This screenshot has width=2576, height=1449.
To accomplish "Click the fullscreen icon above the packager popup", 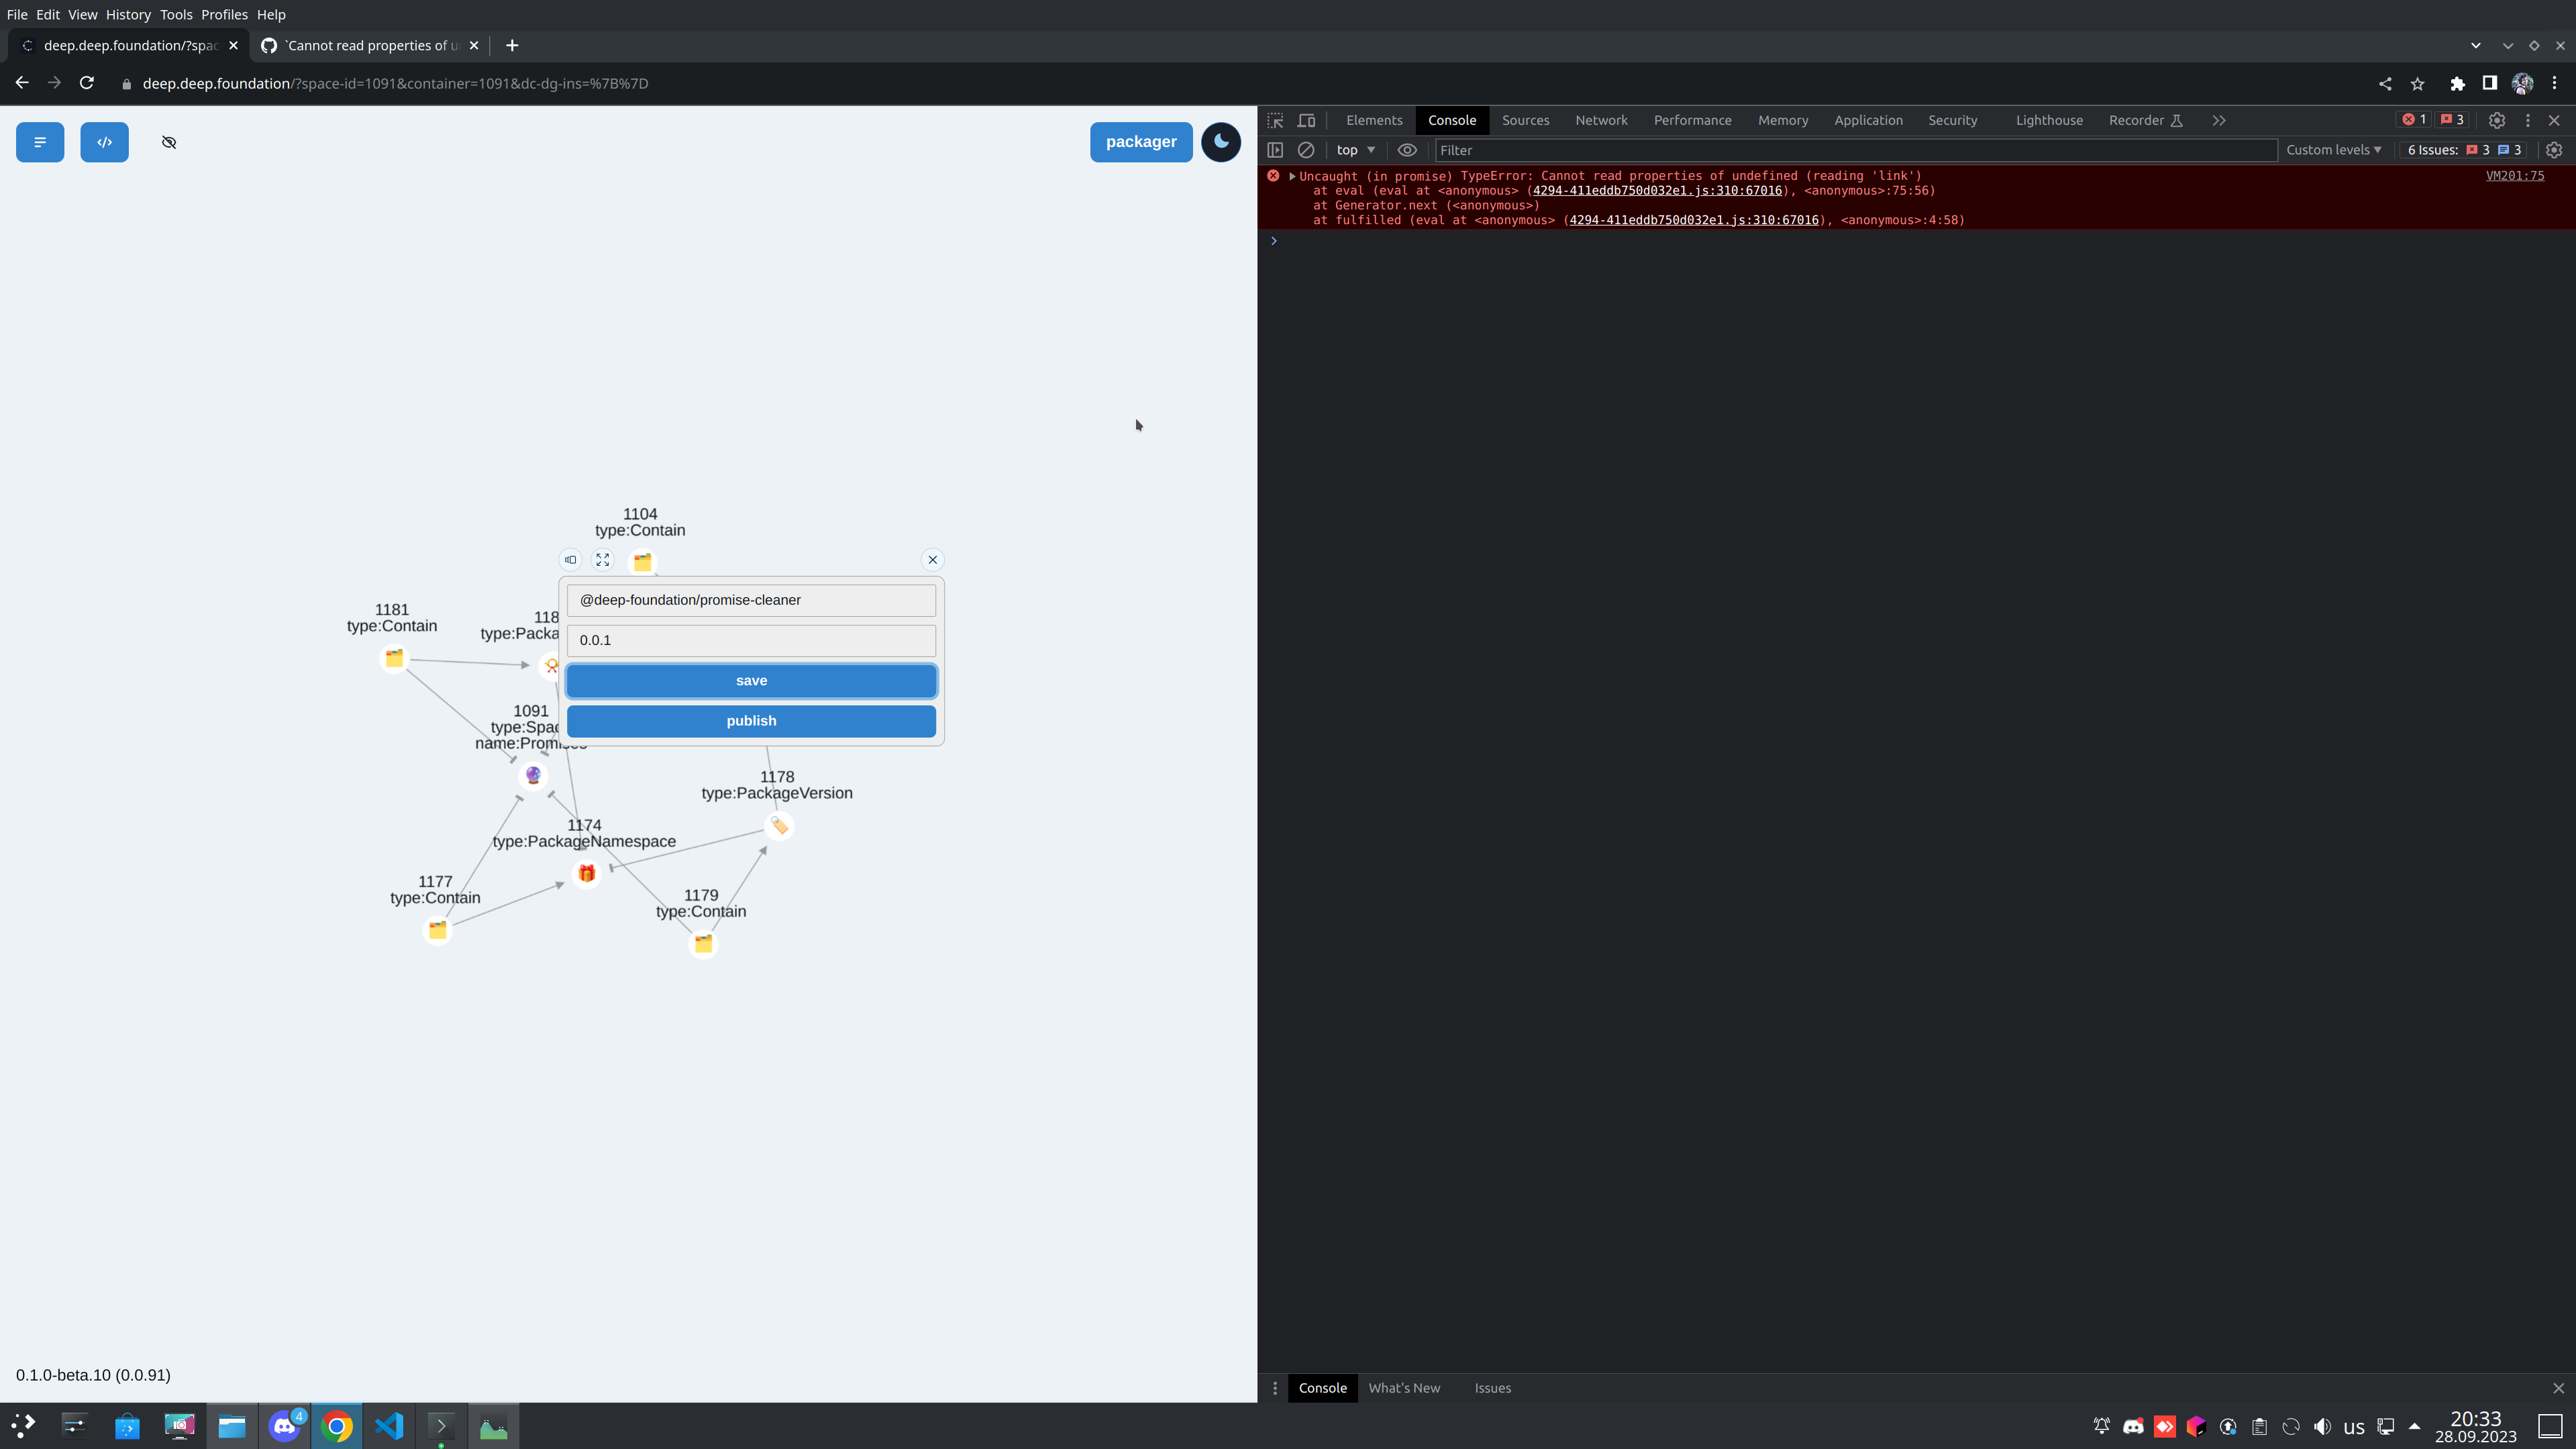I will click(x=602, y=560).
